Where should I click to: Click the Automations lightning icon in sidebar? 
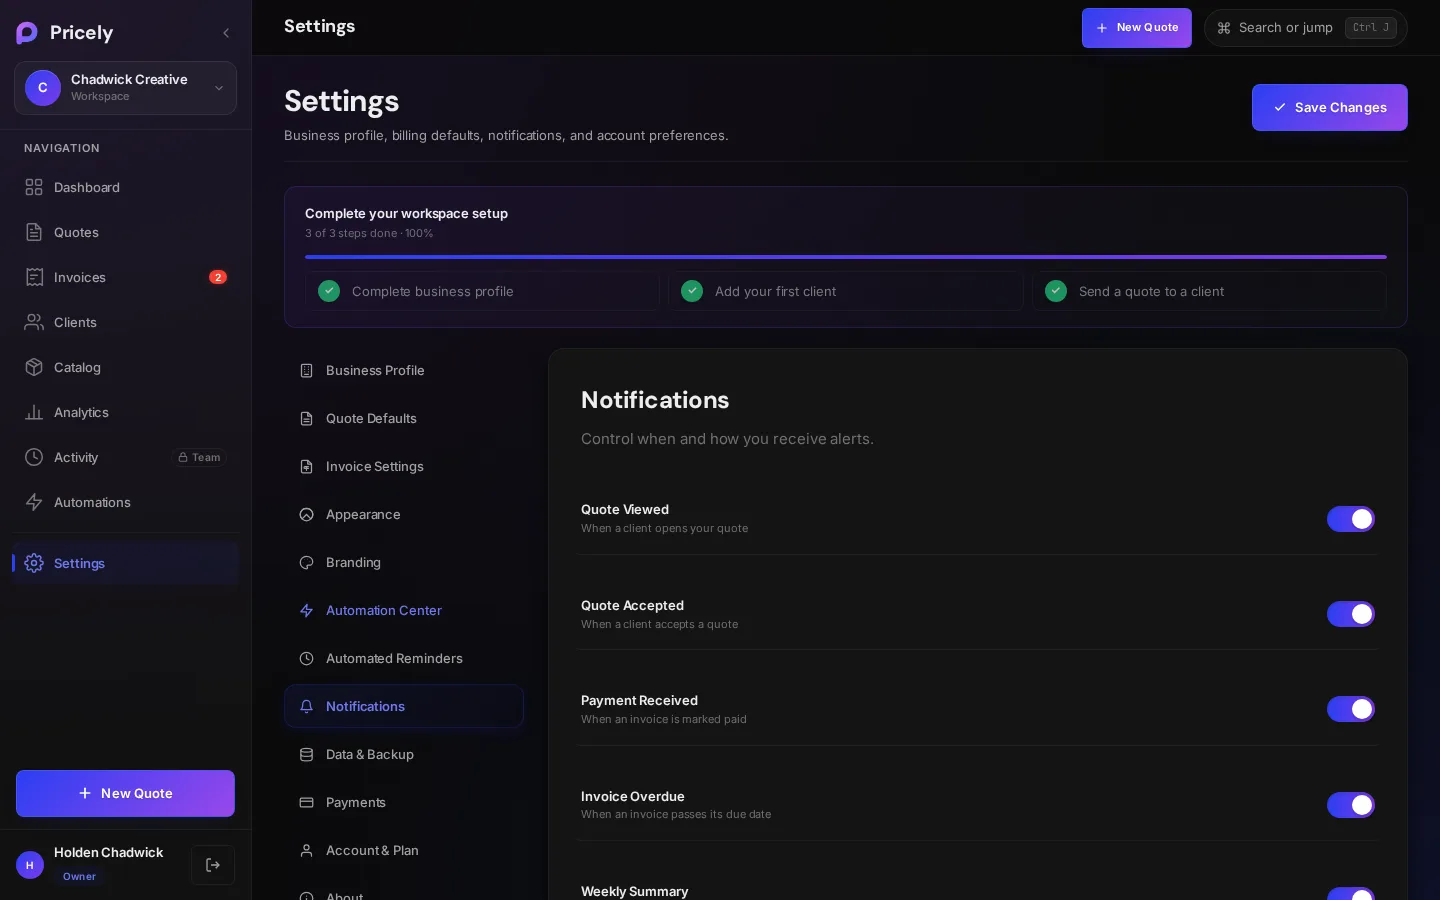(34, 502)
